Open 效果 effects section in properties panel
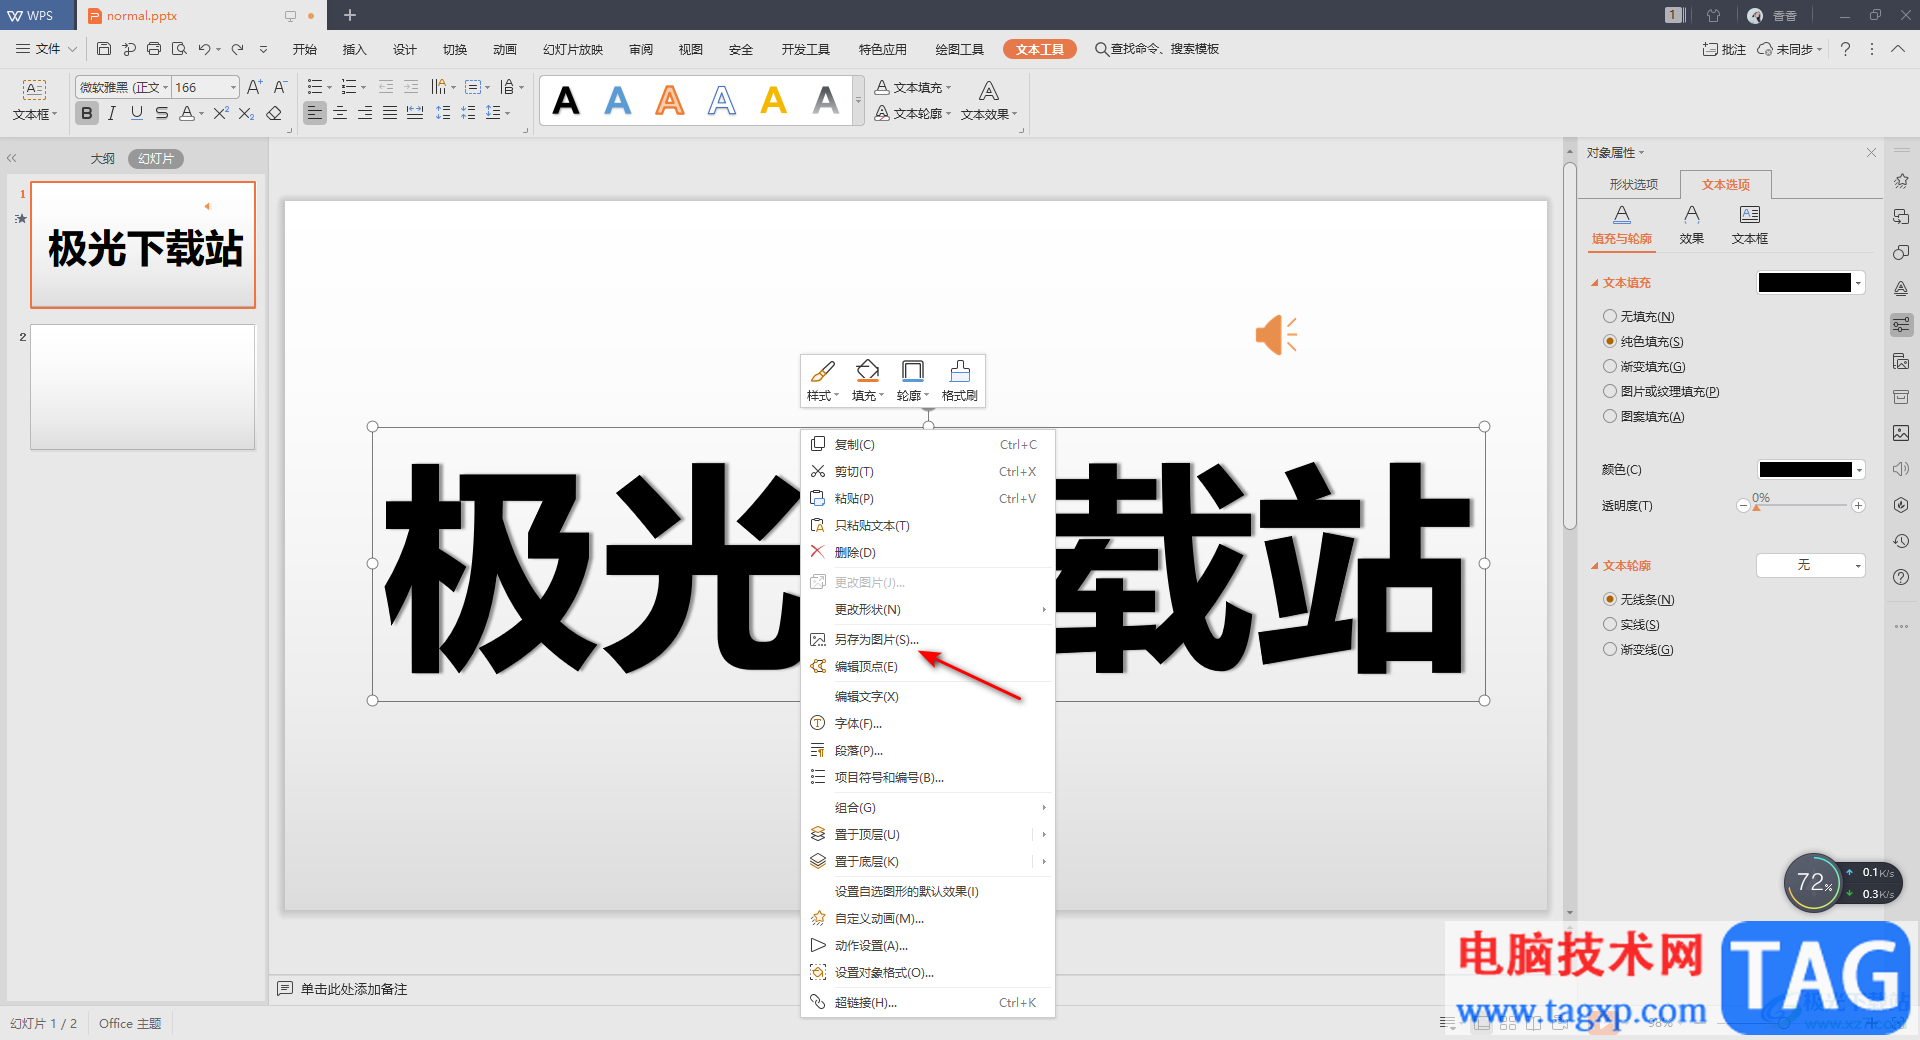 coord(1692,225)
